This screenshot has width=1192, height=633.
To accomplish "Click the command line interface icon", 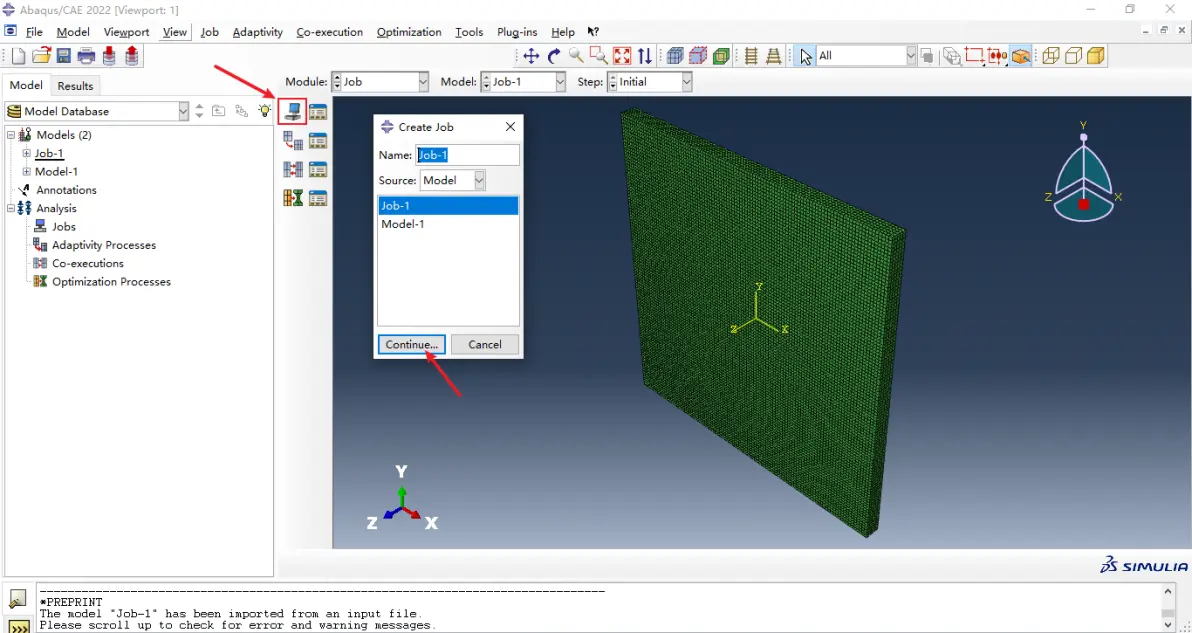I will pyautogui.click(x=18, y=626).
